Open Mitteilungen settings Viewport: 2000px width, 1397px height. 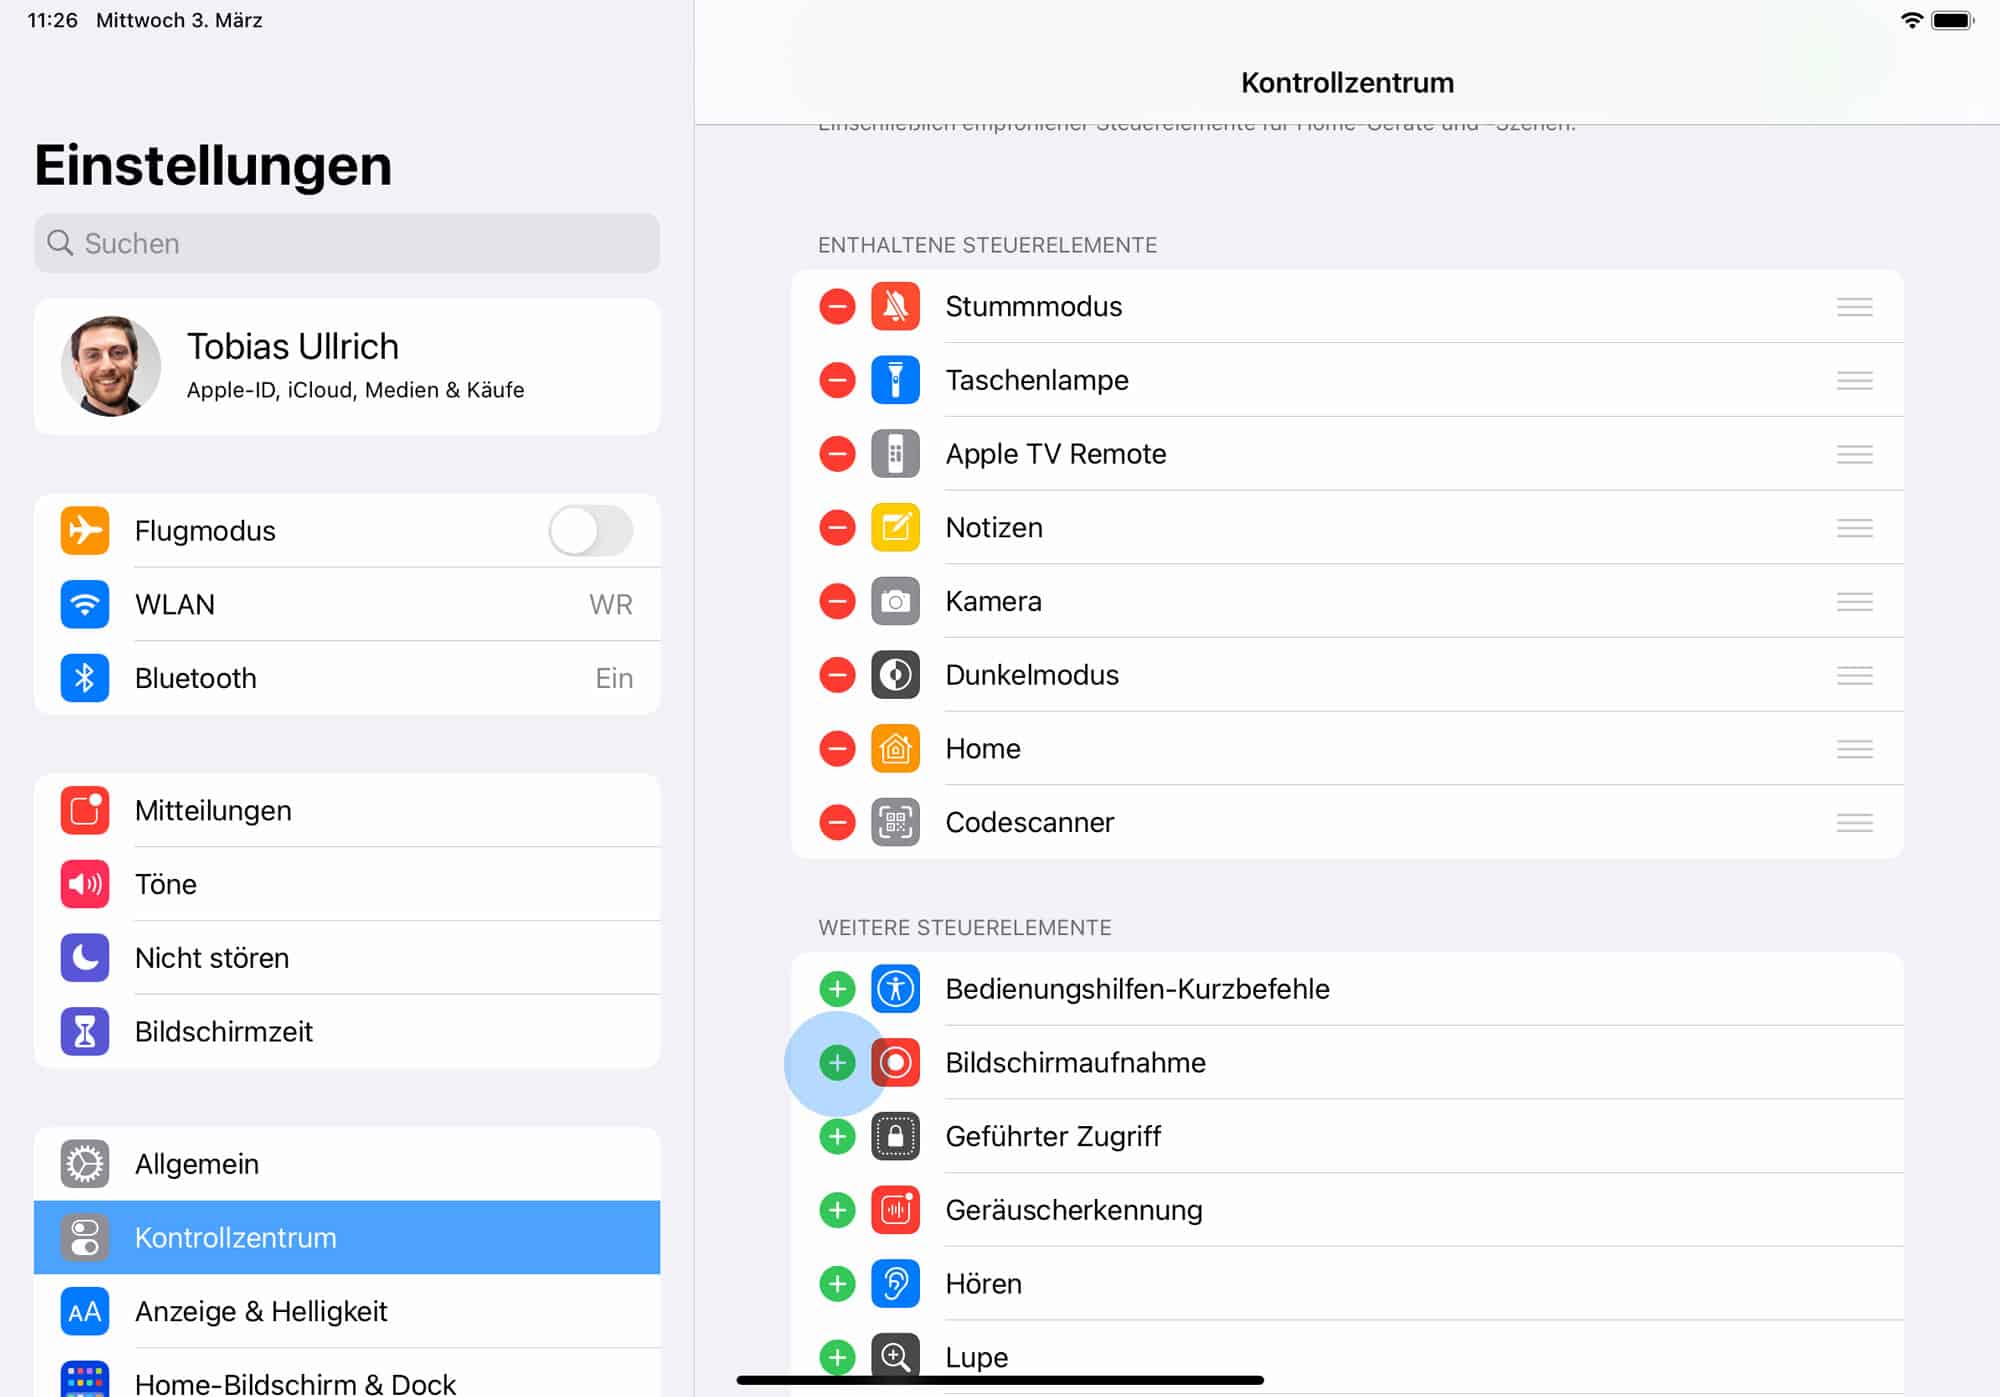pos(347,811)
